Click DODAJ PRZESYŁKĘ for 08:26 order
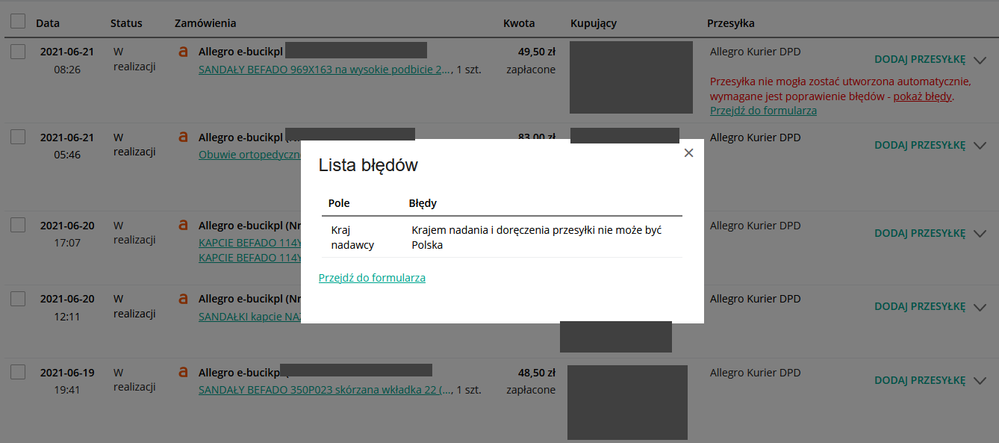This screenshot has height=443, width=999. [920, 60]
